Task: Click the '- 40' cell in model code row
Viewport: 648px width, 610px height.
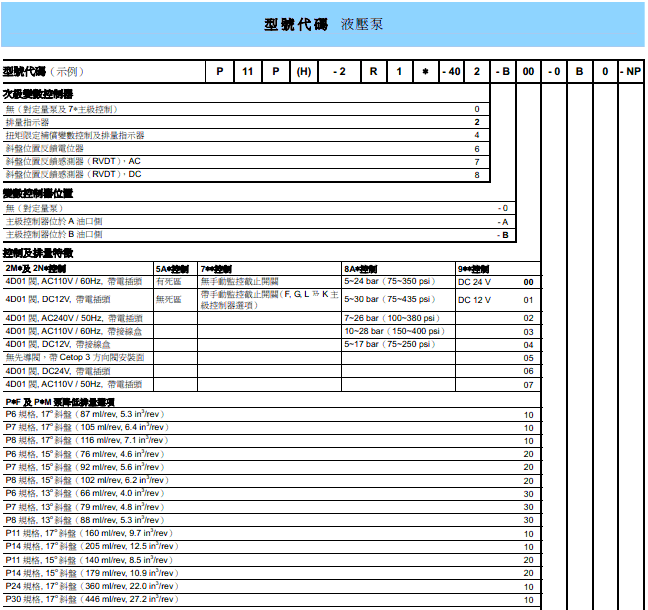Action: [451, 72]
